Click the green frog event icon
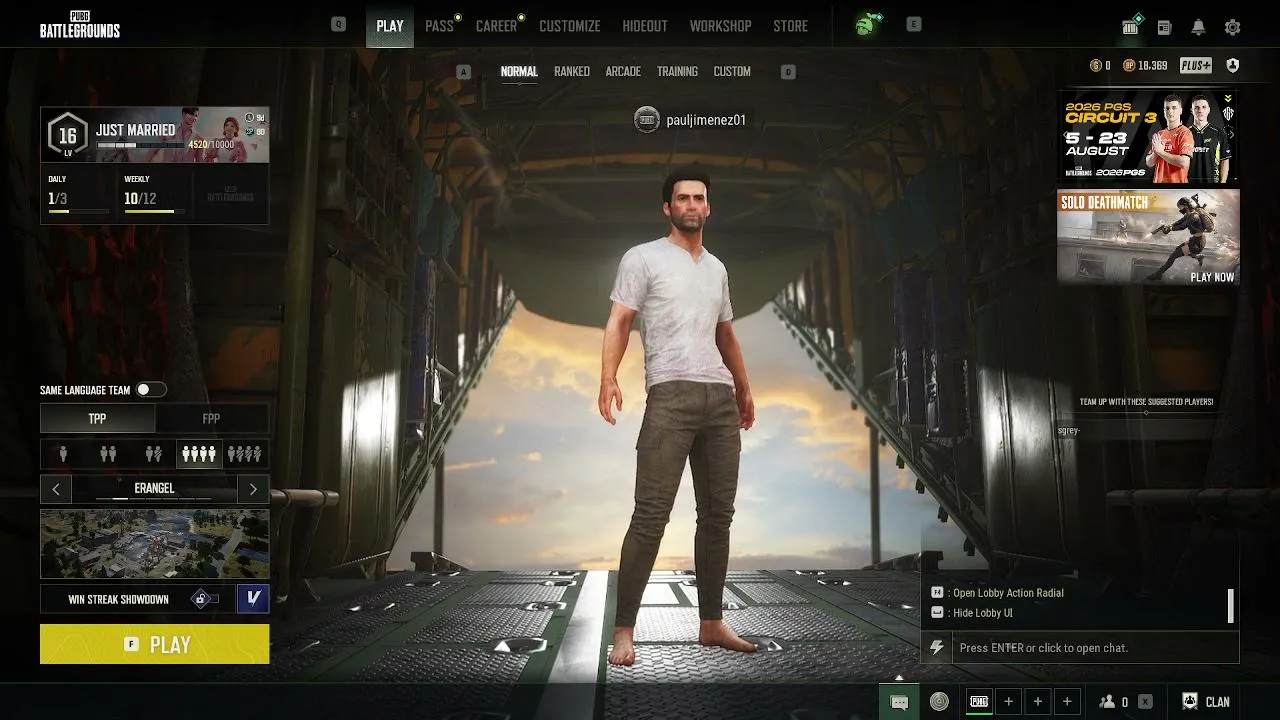This screenshot has width=1280, height=720. point(866,26)
